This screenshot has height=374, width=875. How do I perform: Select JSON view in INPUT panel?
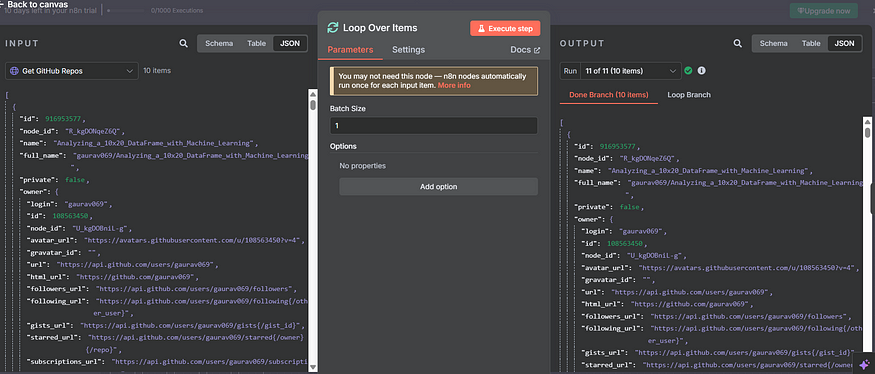pos(290,44)
